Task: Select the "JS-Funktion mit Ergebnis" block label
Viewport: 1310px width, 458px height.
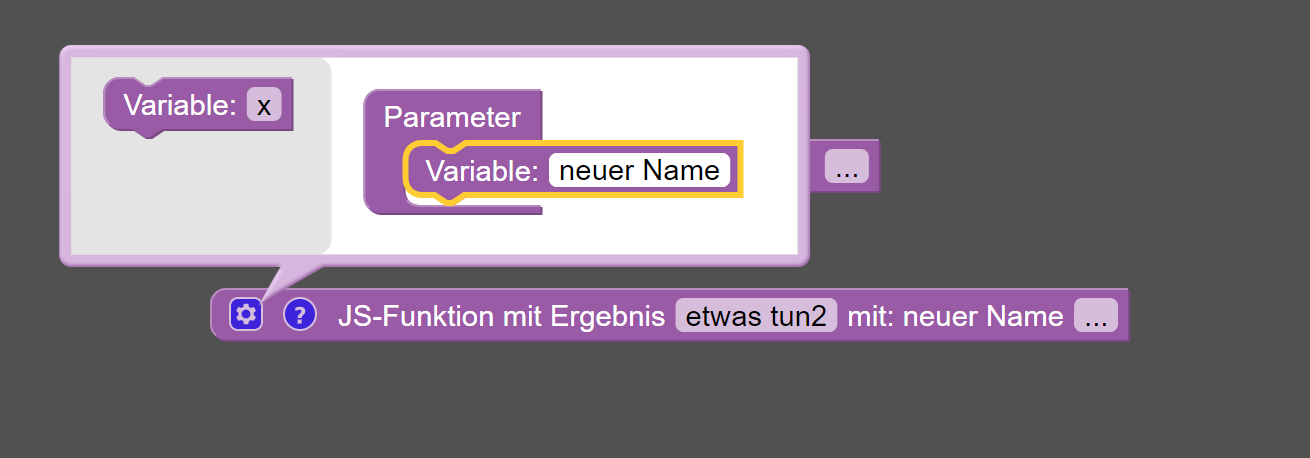Action: pyautogui.click(x=501, y=316)
